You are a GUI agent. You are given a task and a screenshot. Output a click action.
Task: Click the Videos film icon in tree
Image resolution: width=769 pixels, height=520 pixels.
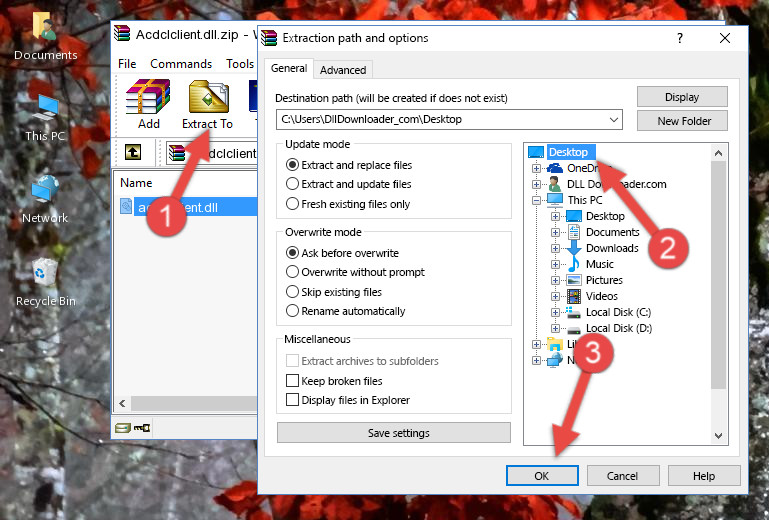[574, 296]
